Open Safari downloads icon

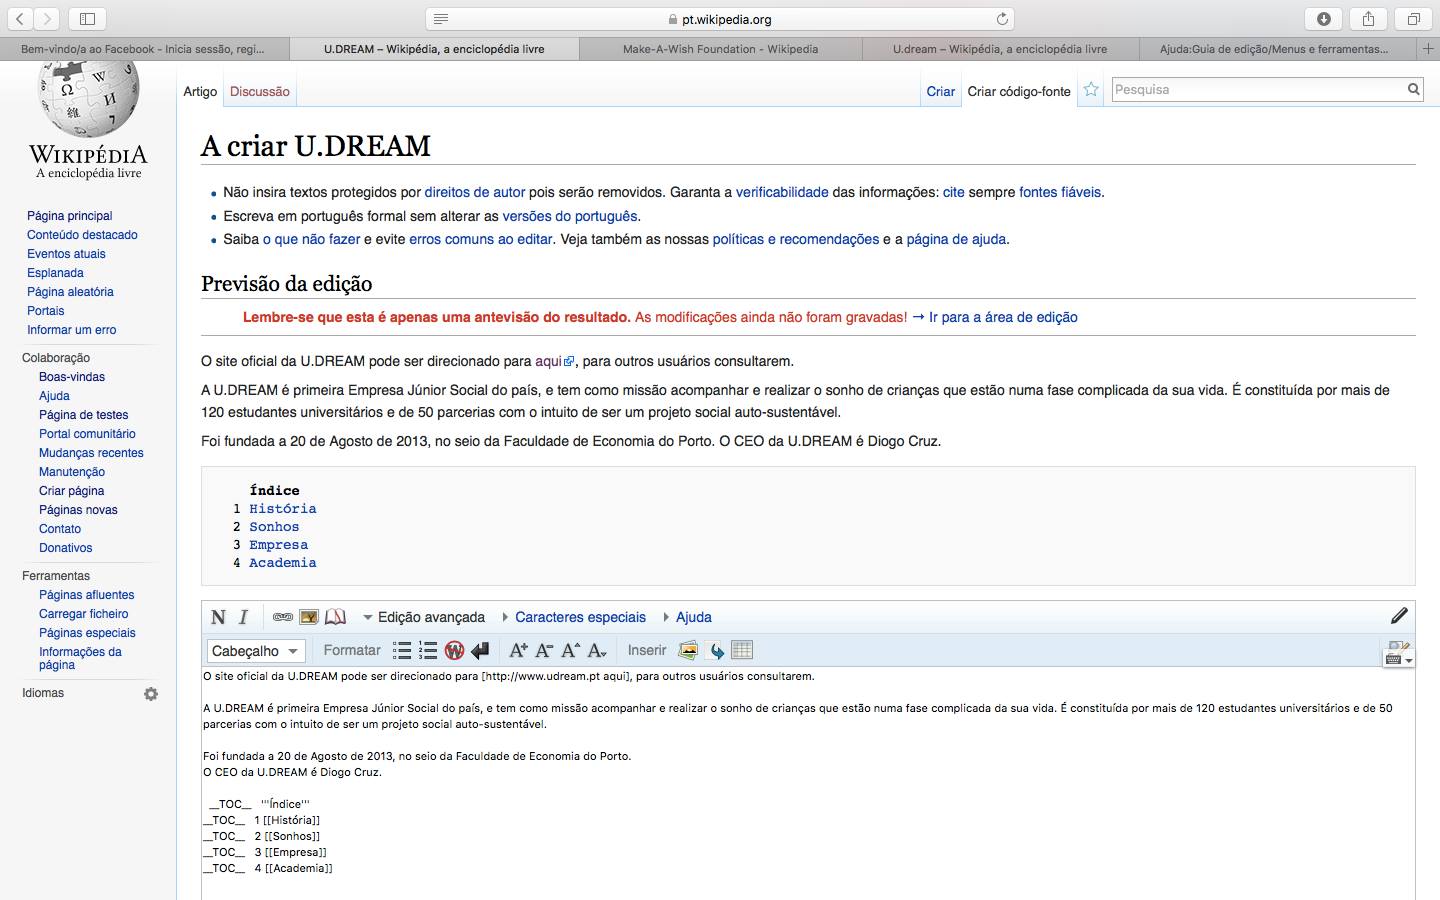tap(1324, 19)
